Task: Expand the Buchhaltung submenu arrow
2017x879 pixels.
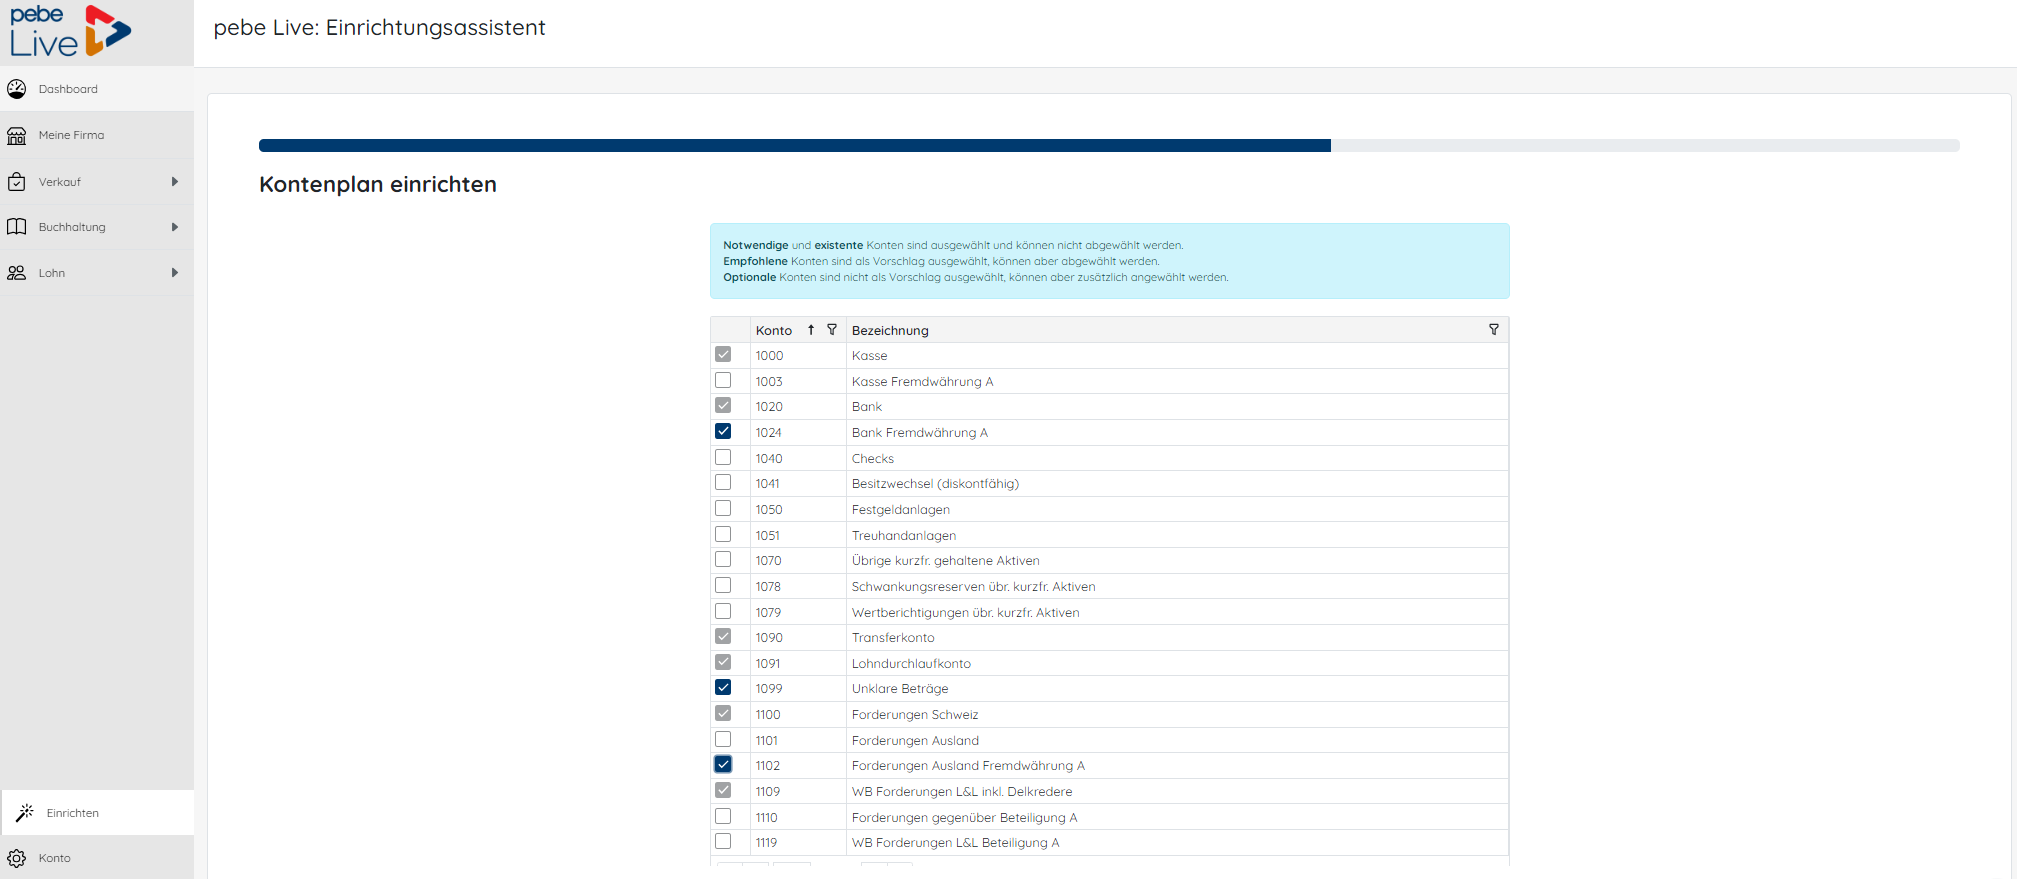Action: tap(175, 227)
